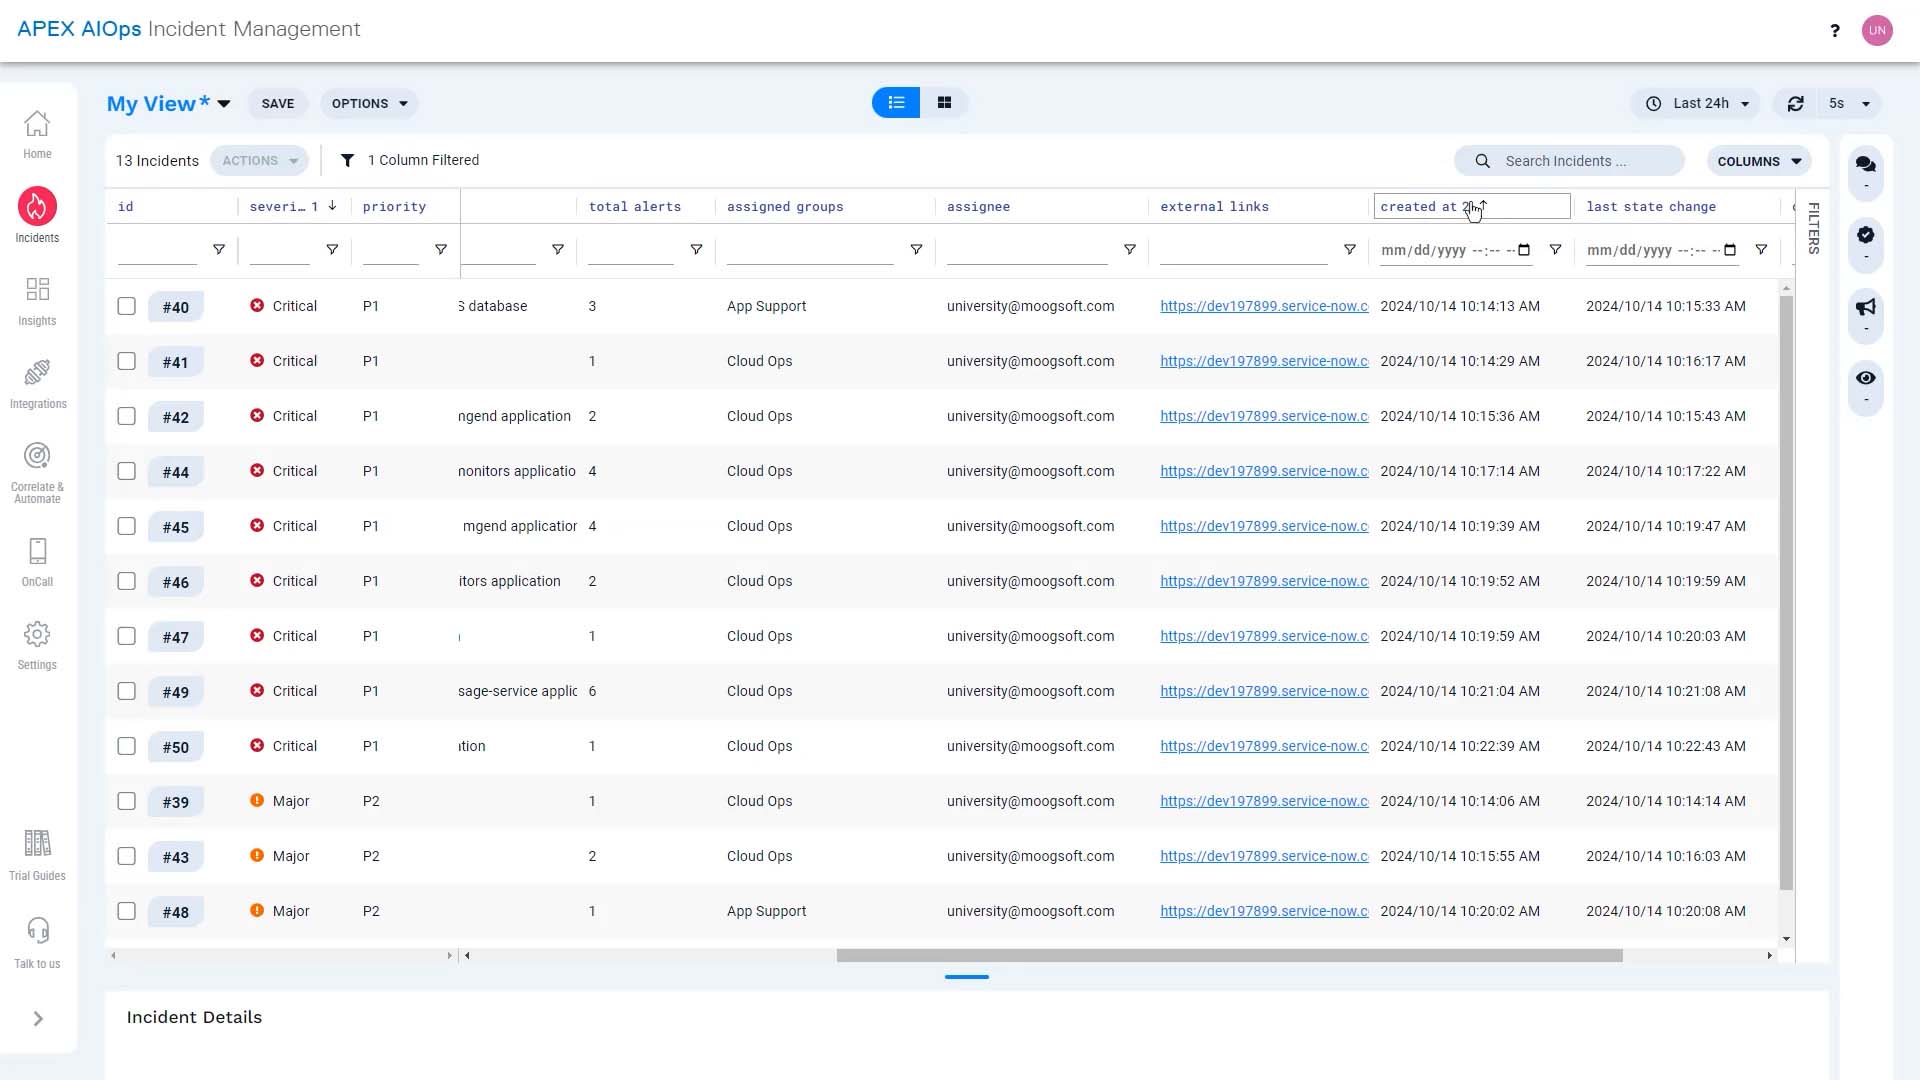
Task: Open the ACTIONS dropdown
Action: [x=259, y=161]
